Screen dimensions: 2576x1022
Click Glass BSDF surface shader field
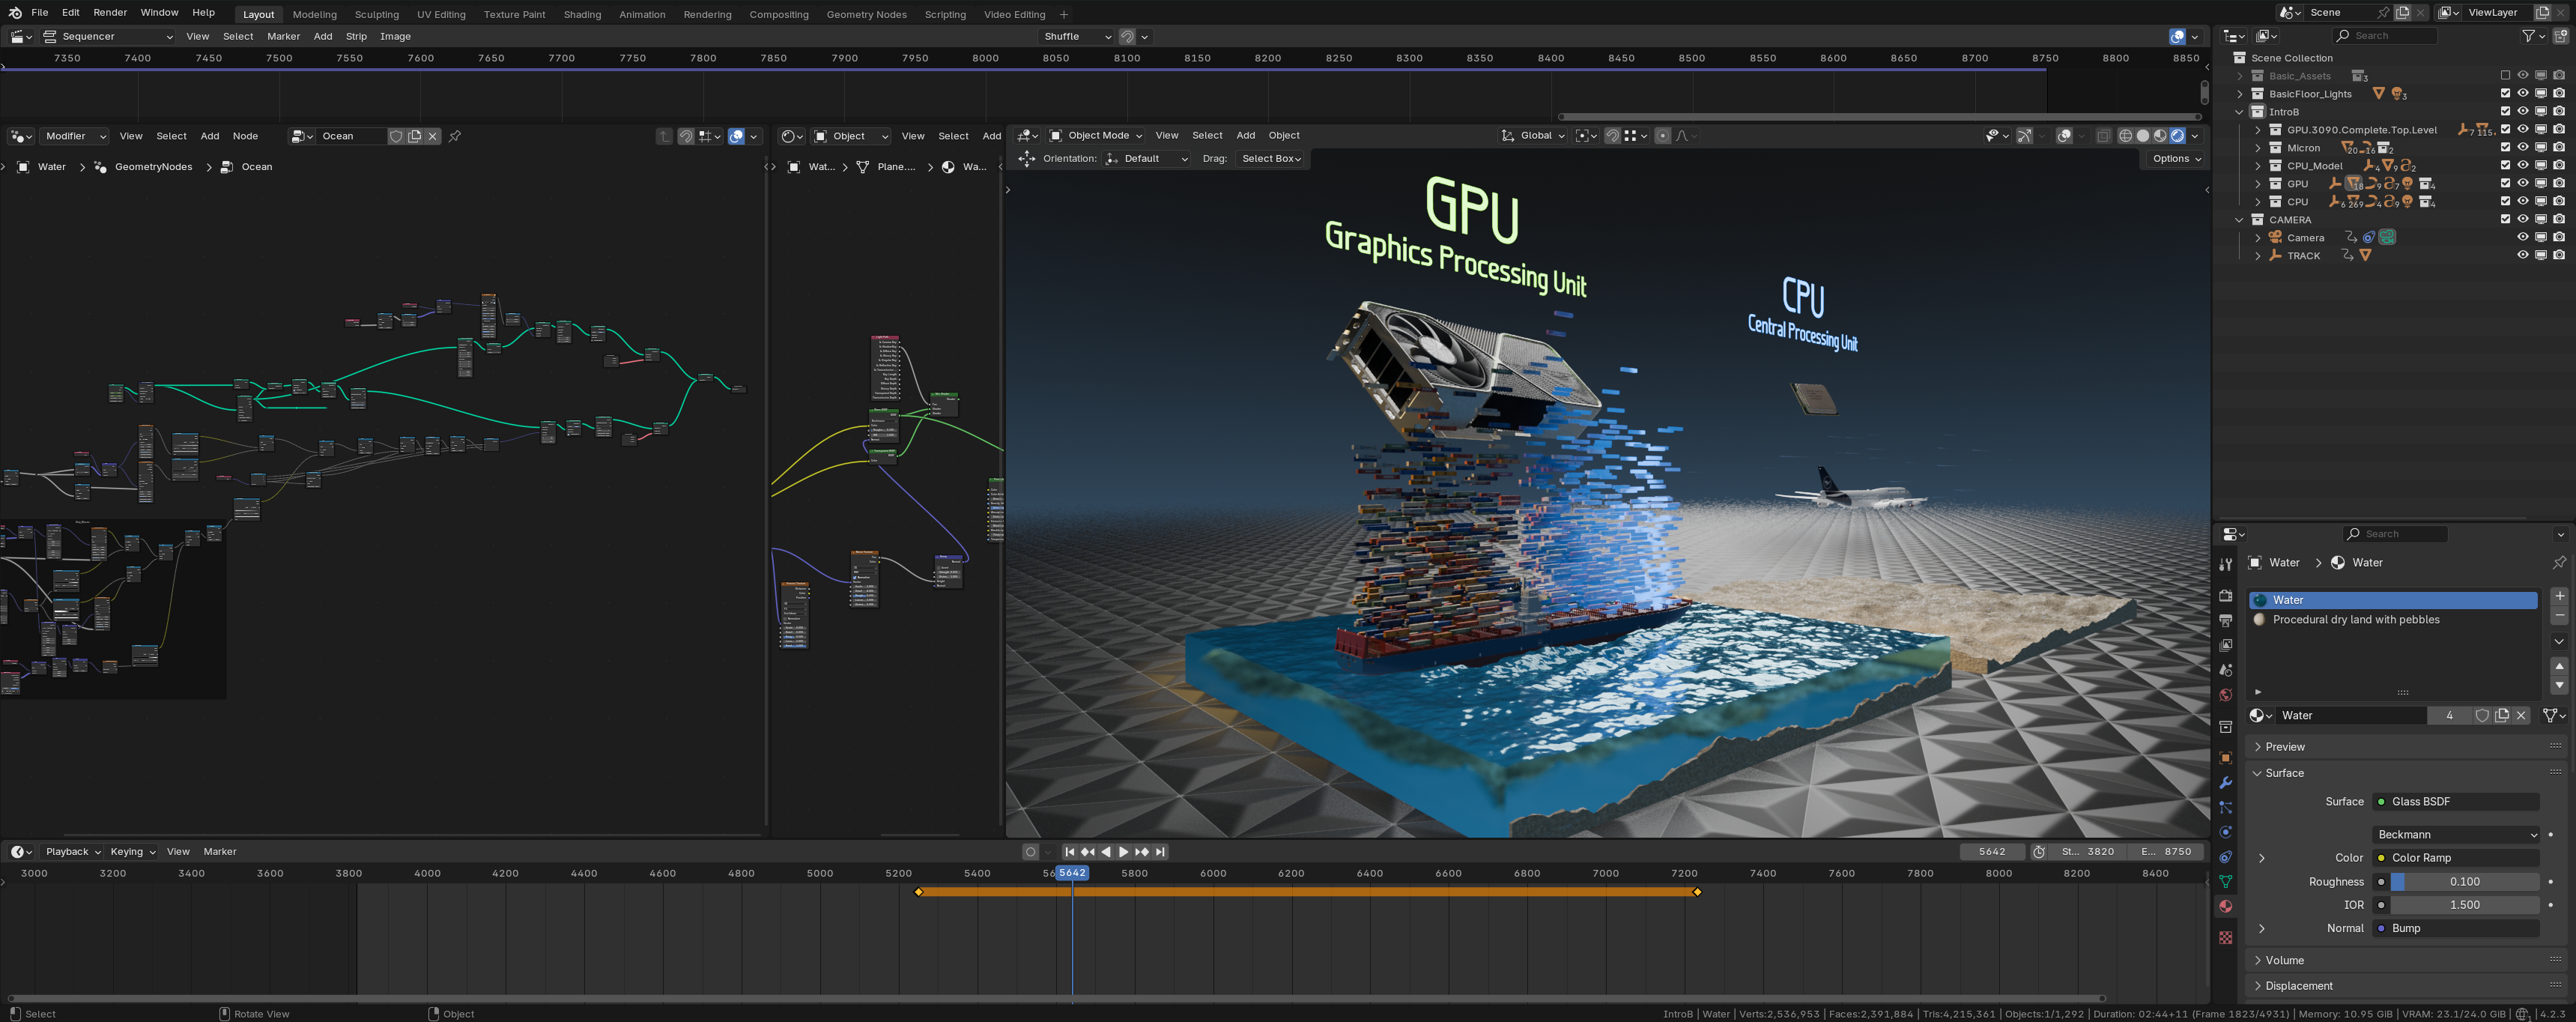click(2455, 801)
